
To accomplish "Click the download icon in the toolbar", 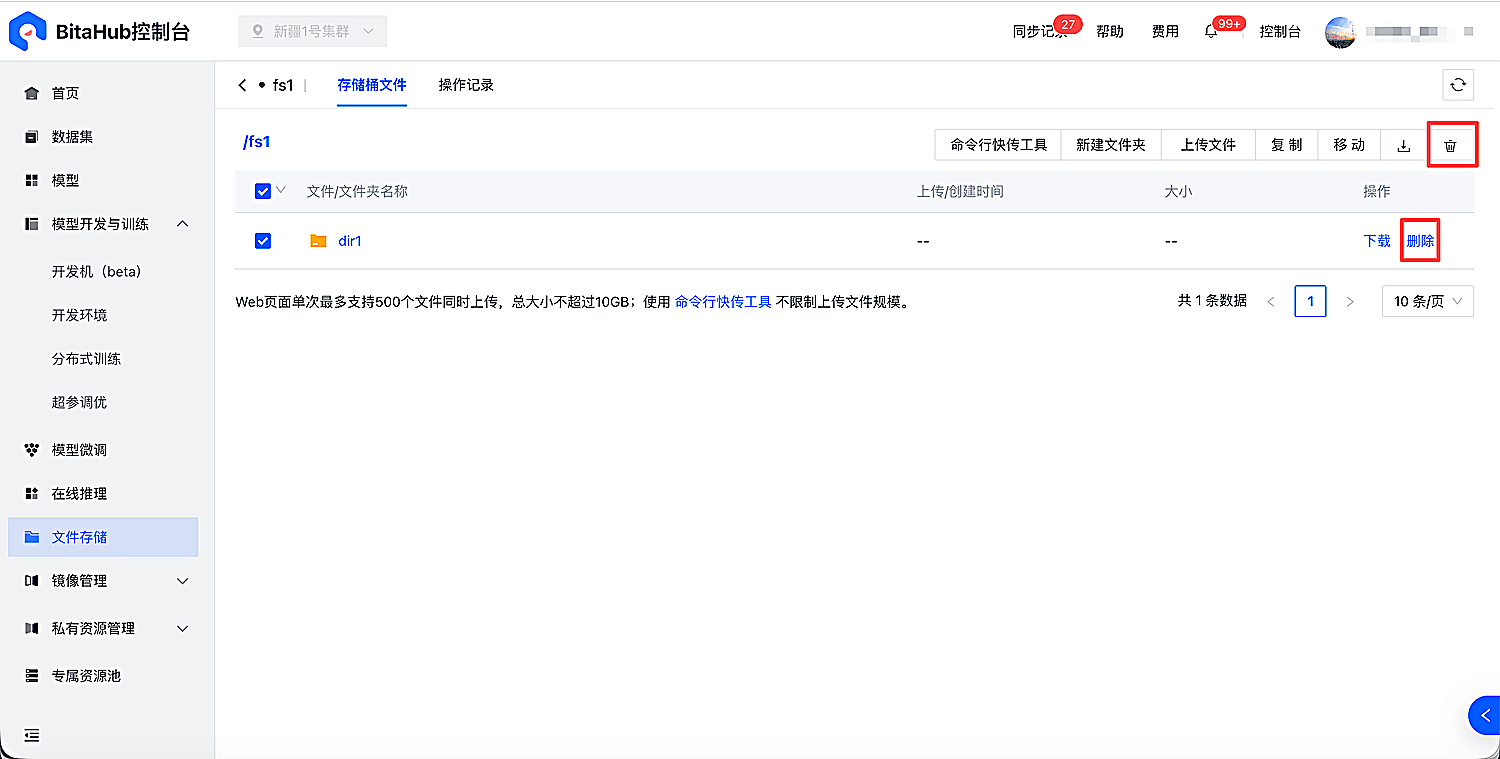I will pyautogui.click(x=1404, y=145).
